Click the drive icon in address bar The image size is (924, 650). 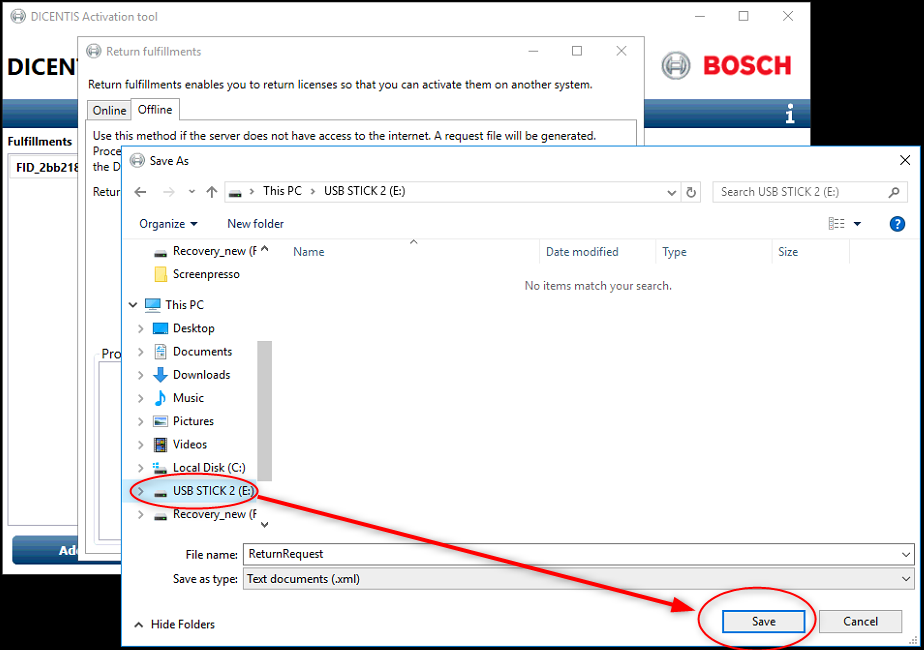[x=235, y=193]
